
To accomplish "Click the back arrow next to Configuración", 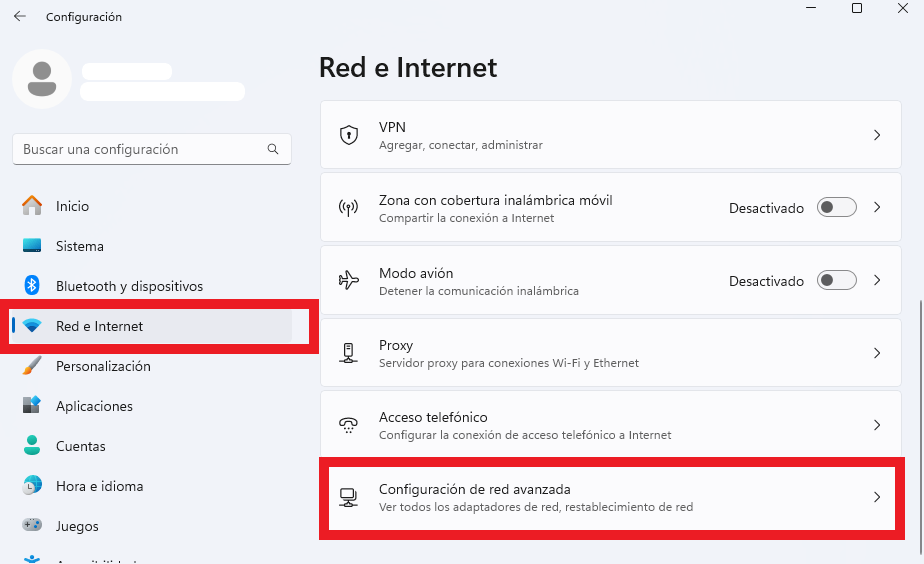I will point(20,17).
